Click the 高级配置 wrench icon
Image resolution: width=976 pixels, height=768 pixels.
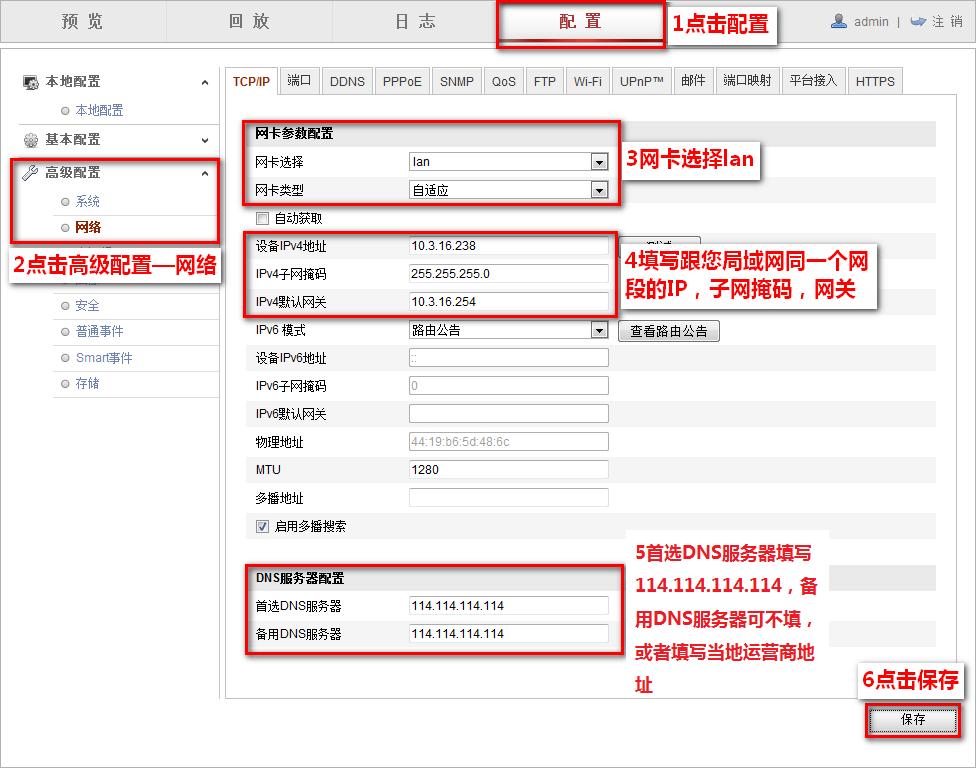(32, 170)
